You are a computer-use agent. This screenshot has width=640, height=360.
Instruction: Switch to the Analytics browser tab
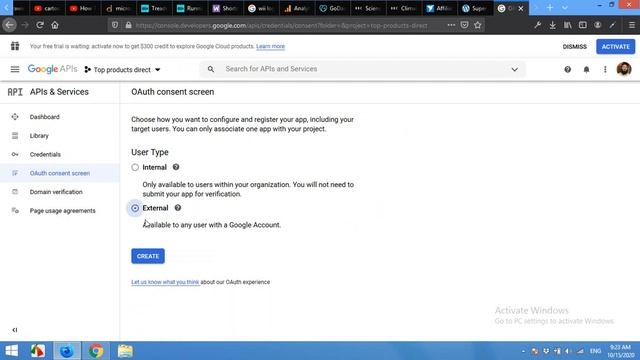point(296,8)
